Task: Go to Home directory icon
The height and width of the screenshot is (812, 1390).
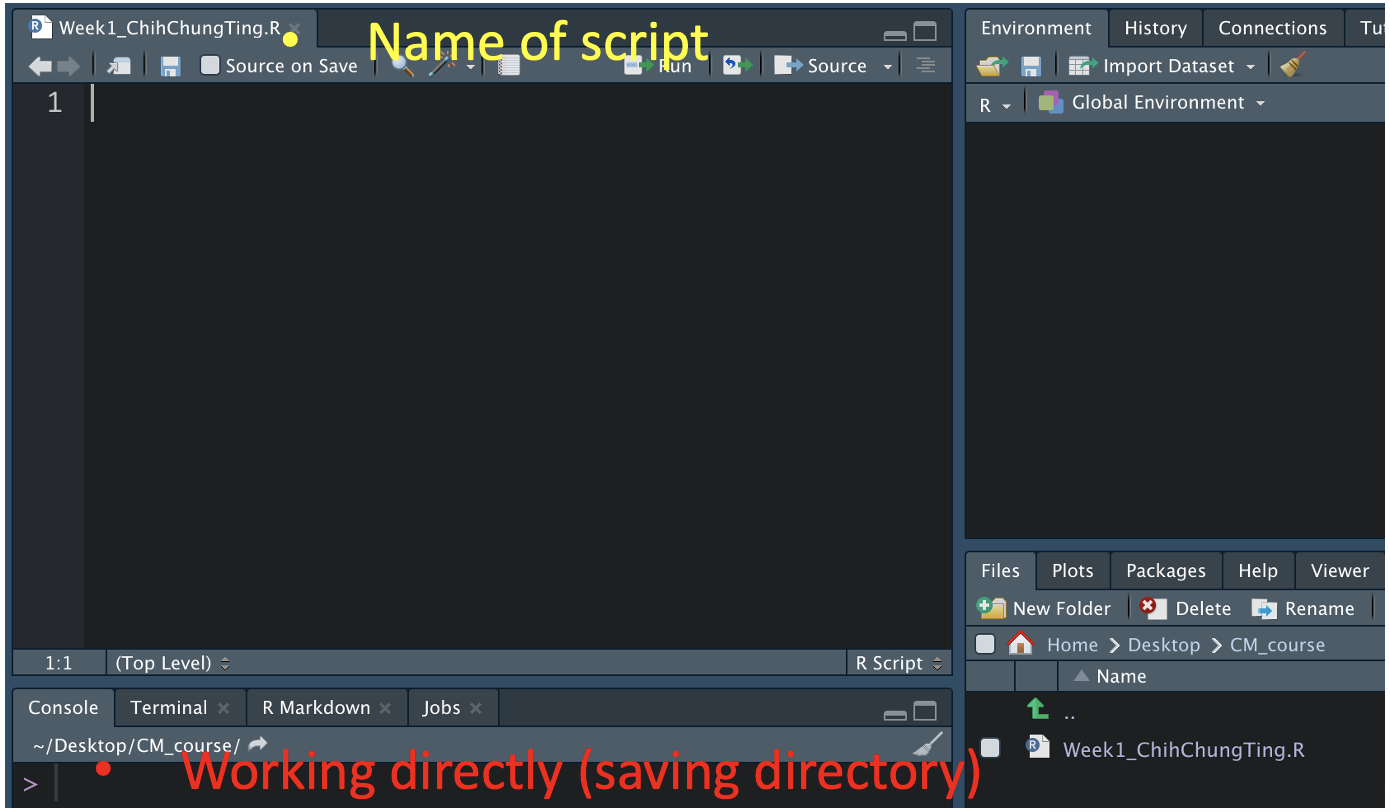Action: click(x=1020, y=644)
